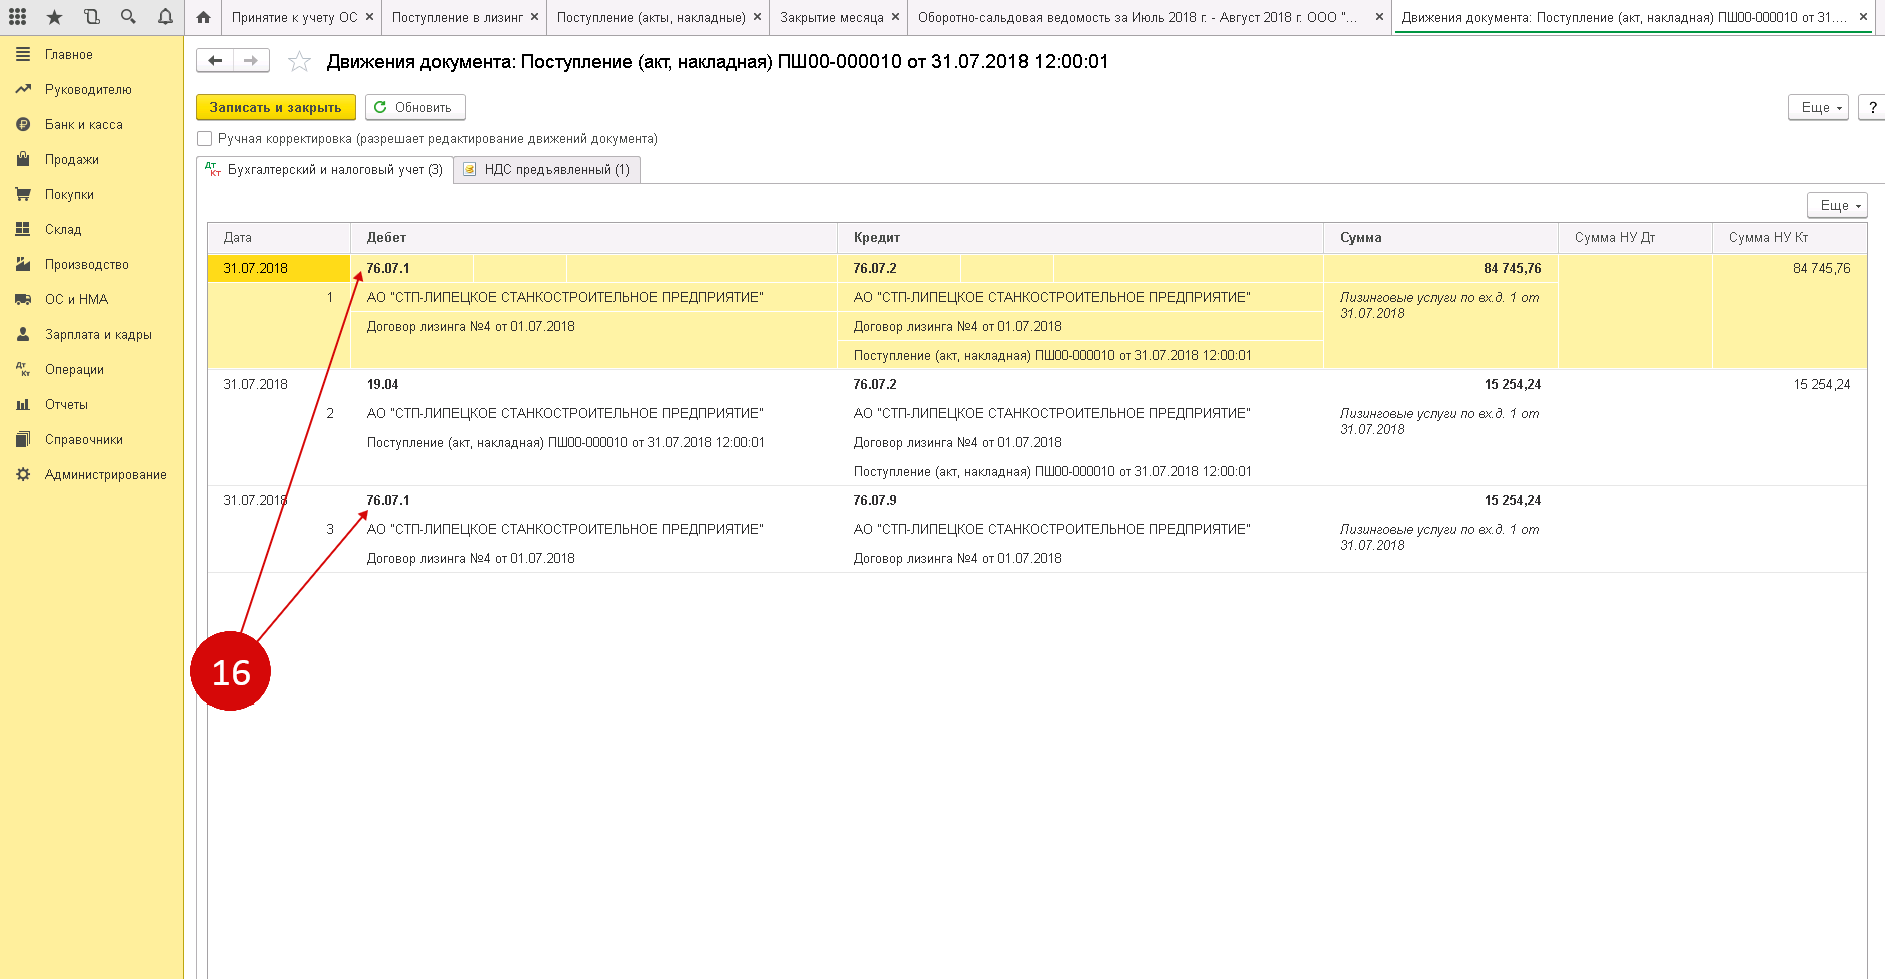Close the Закрытие месяца tab
The image size is (1885, 979).
pyautogui.click(x=895, y=17)
